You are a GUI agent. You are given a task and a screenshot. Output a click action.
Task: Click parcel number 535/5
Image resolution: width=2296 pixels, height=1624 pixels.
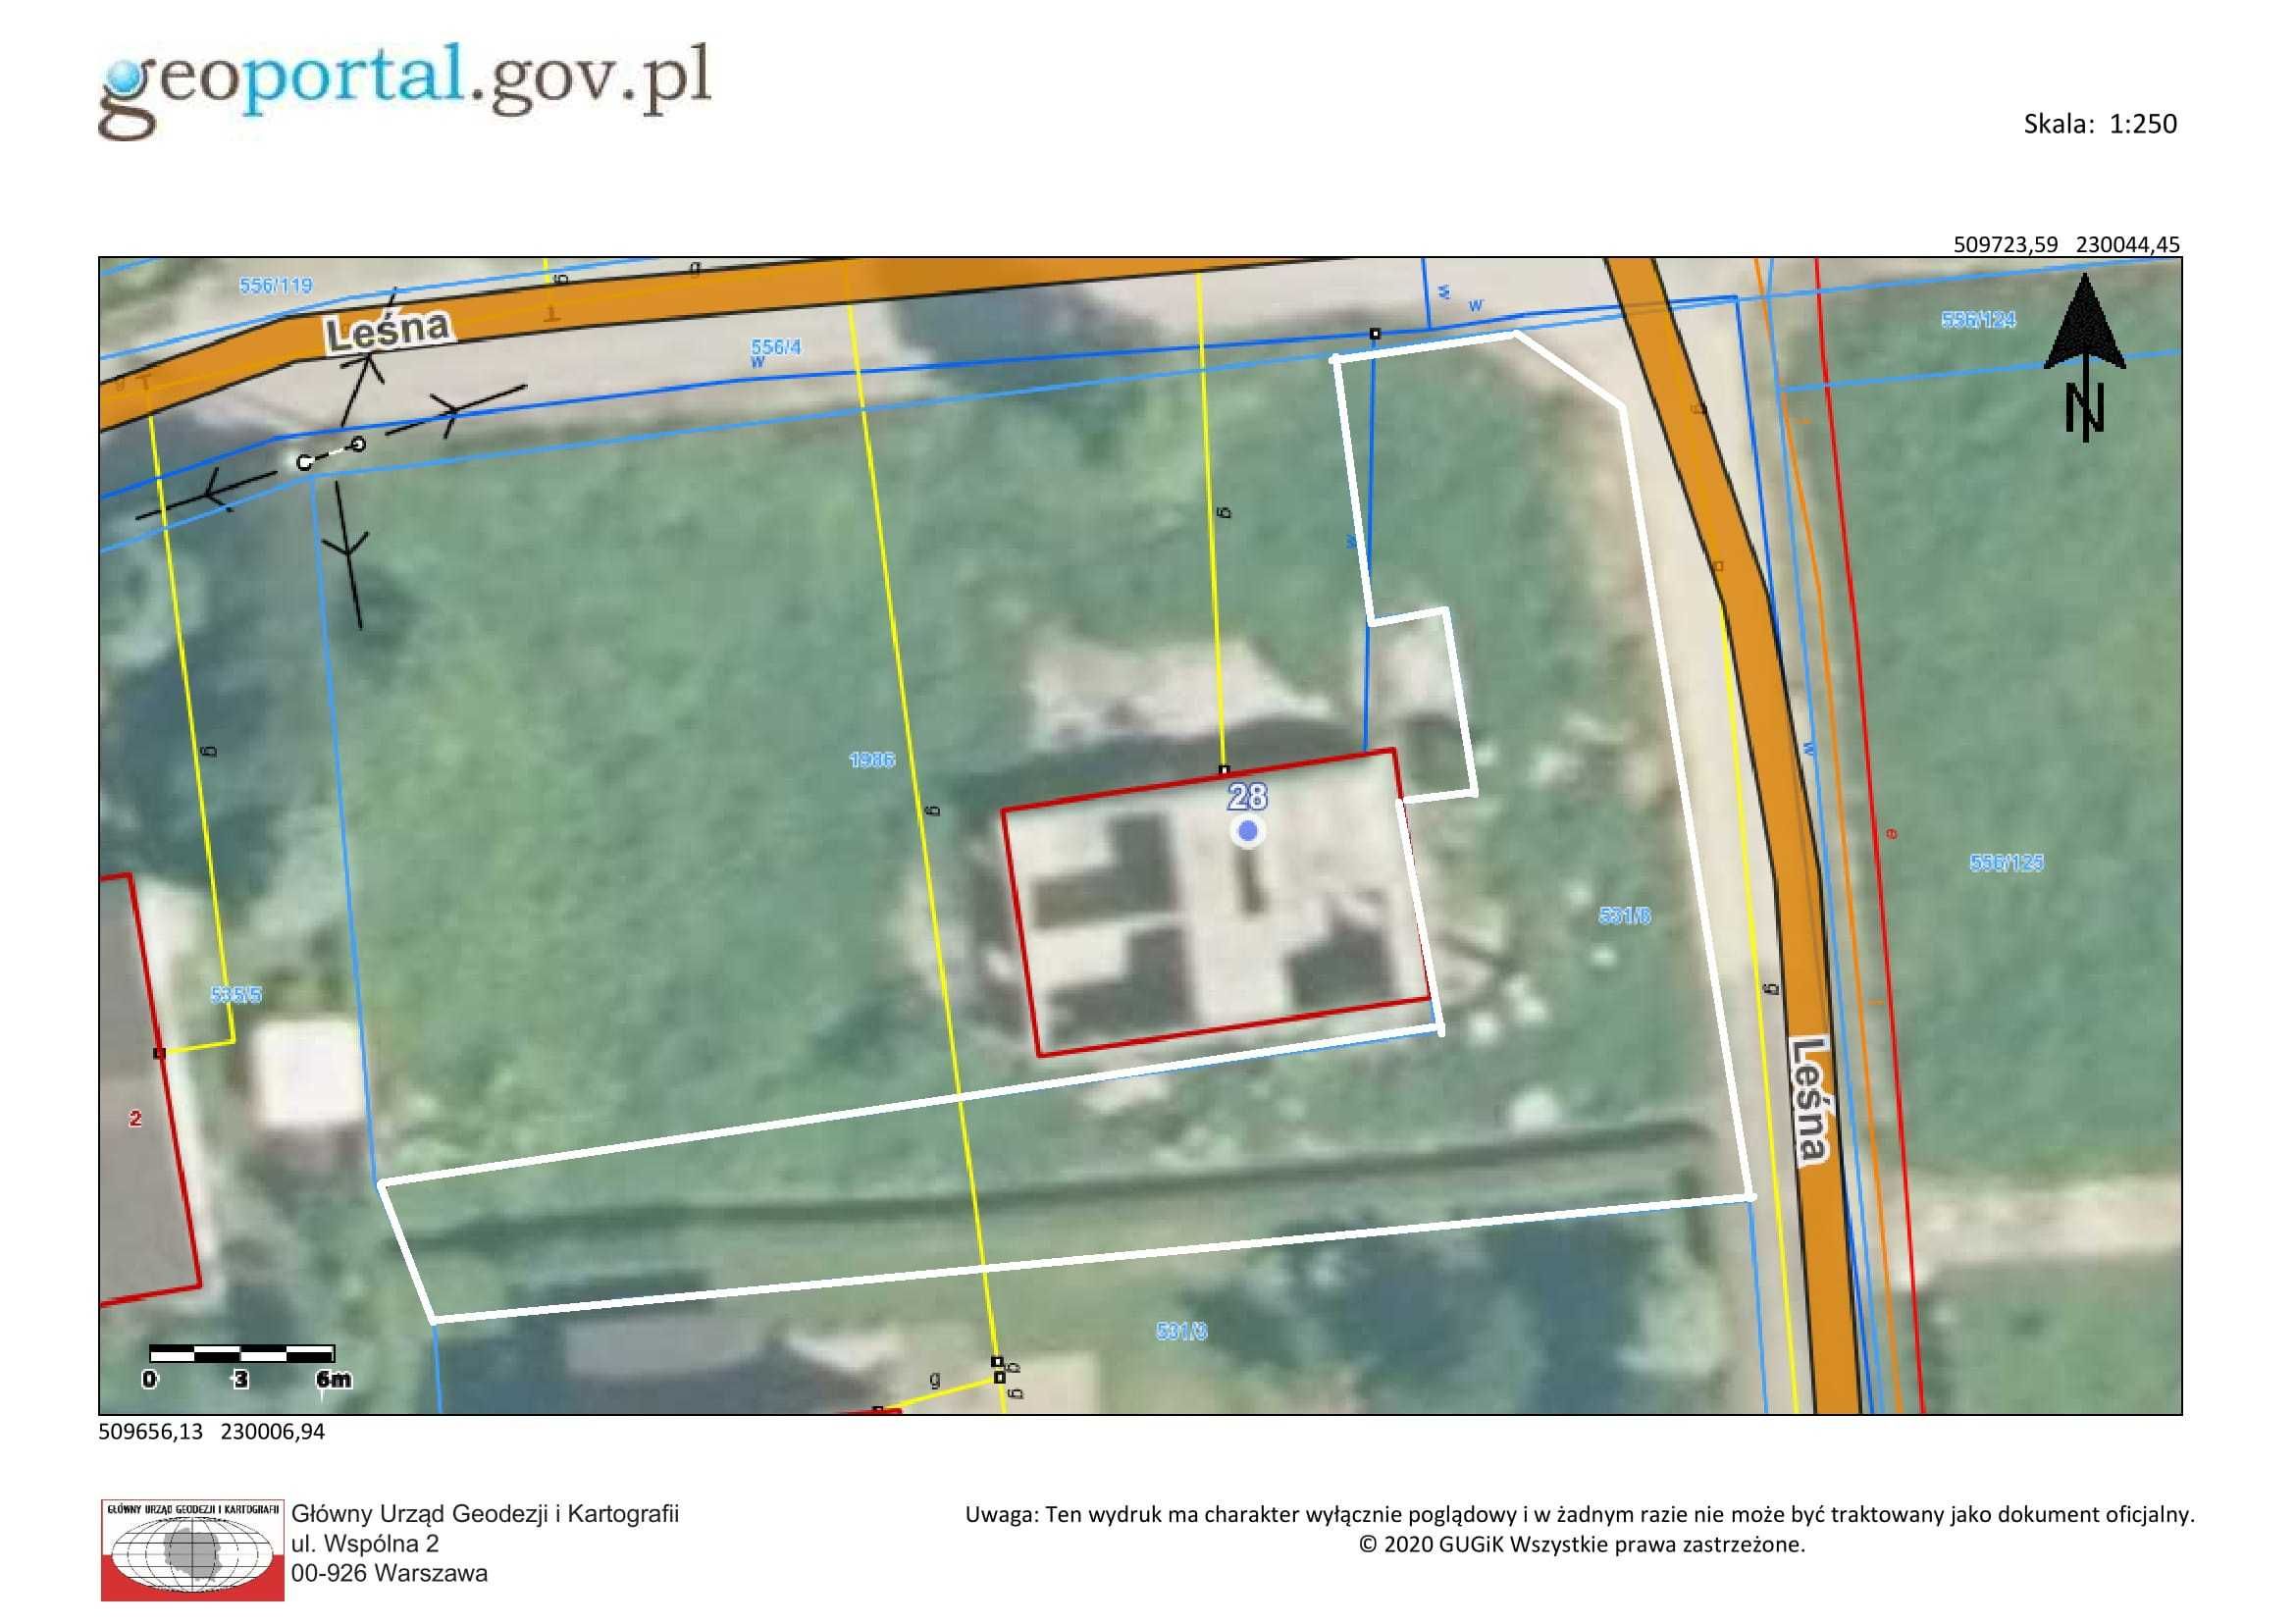pyautogui.click(x=236, y=995)
